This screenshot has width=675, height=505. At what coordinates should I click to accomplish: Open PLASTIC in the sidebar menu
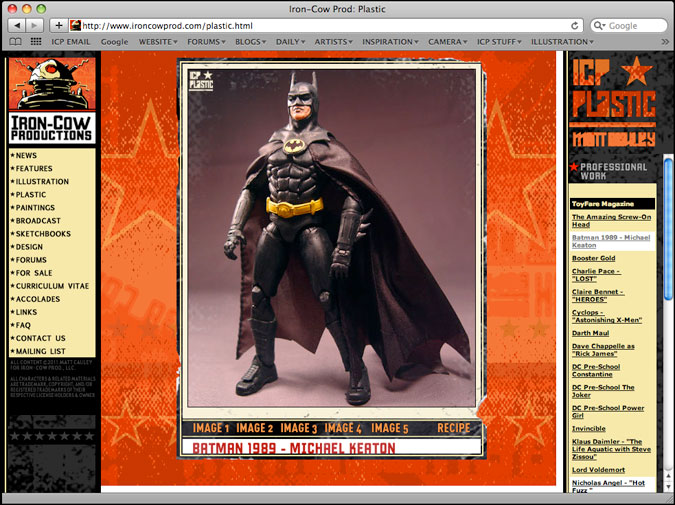point(31,195)
